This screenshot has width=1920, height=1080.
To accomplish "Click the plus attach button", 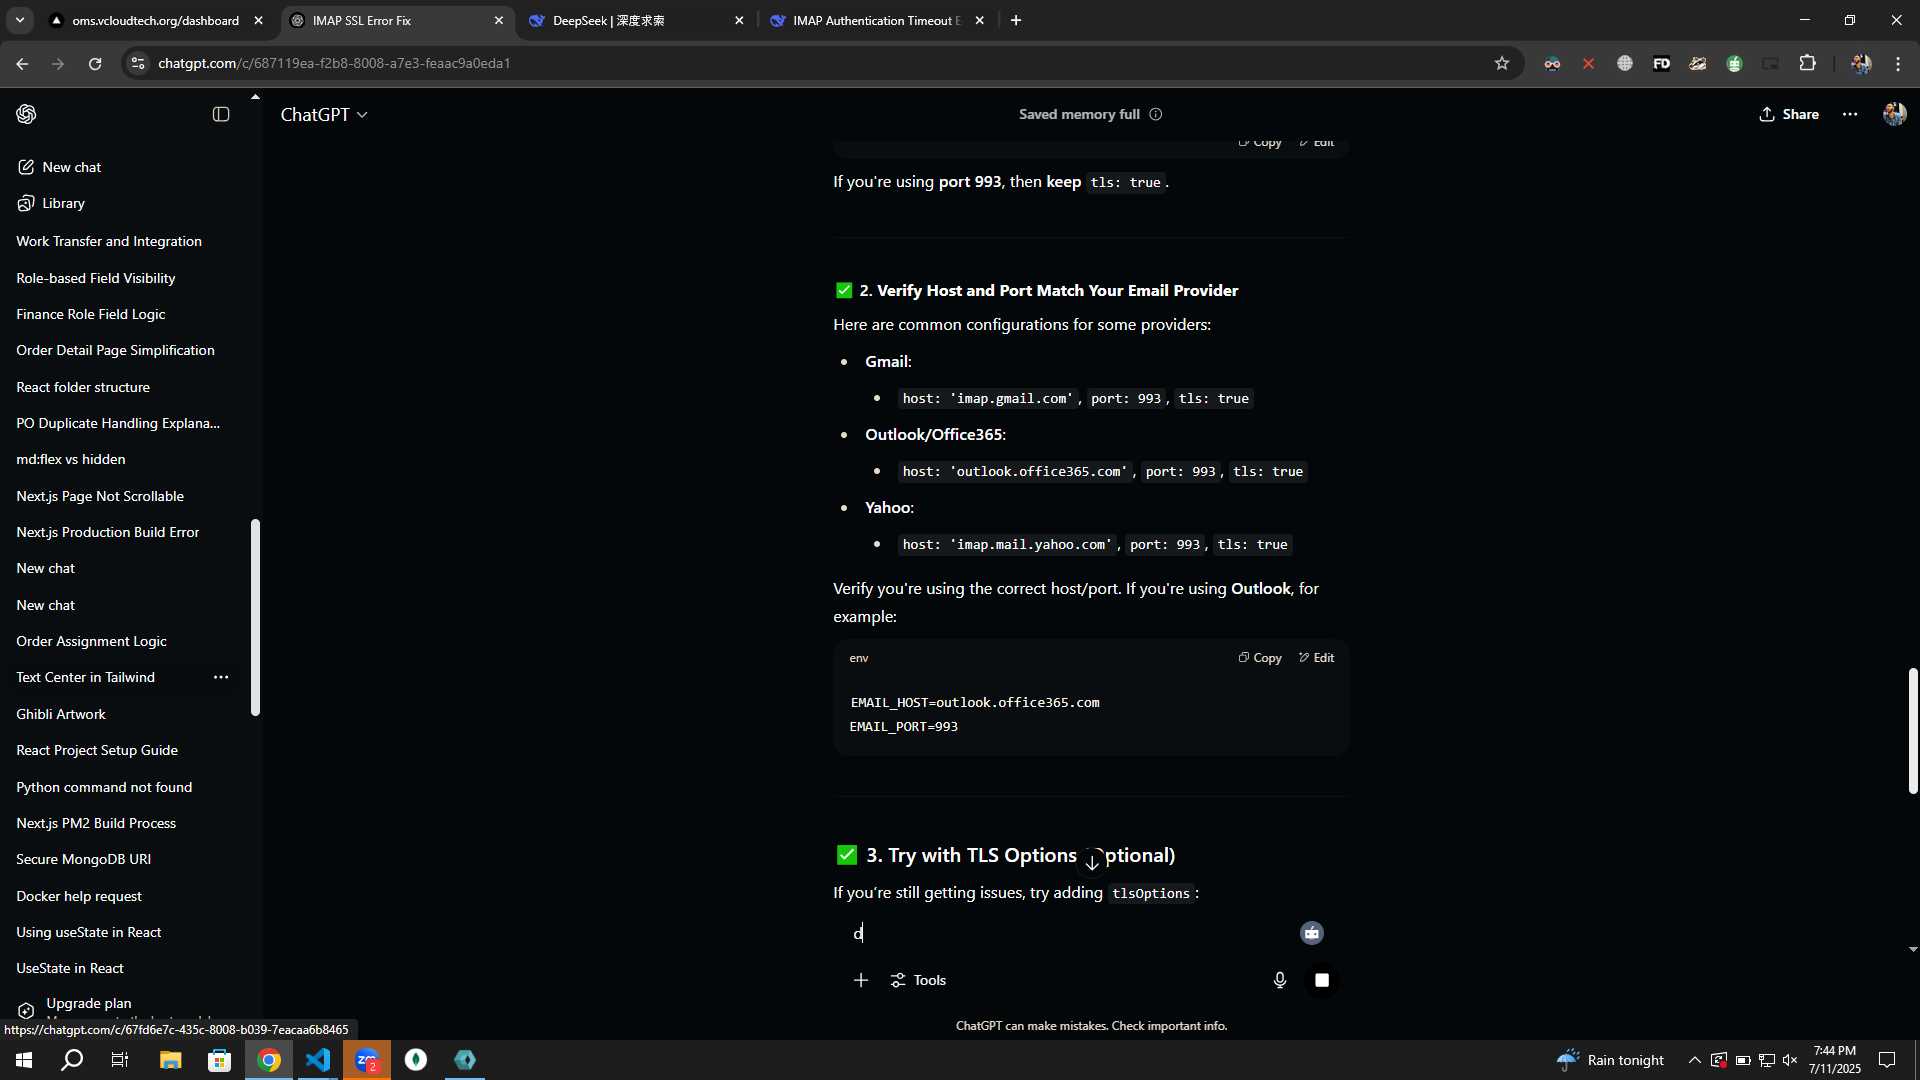I will (x=861, y=980).
